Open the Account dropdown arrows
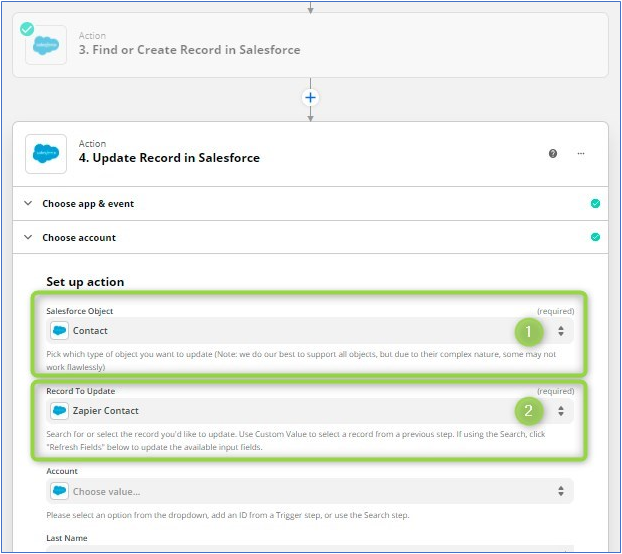Screen dimensions: 622x554 pyautogui.click(x=561, y=491)
